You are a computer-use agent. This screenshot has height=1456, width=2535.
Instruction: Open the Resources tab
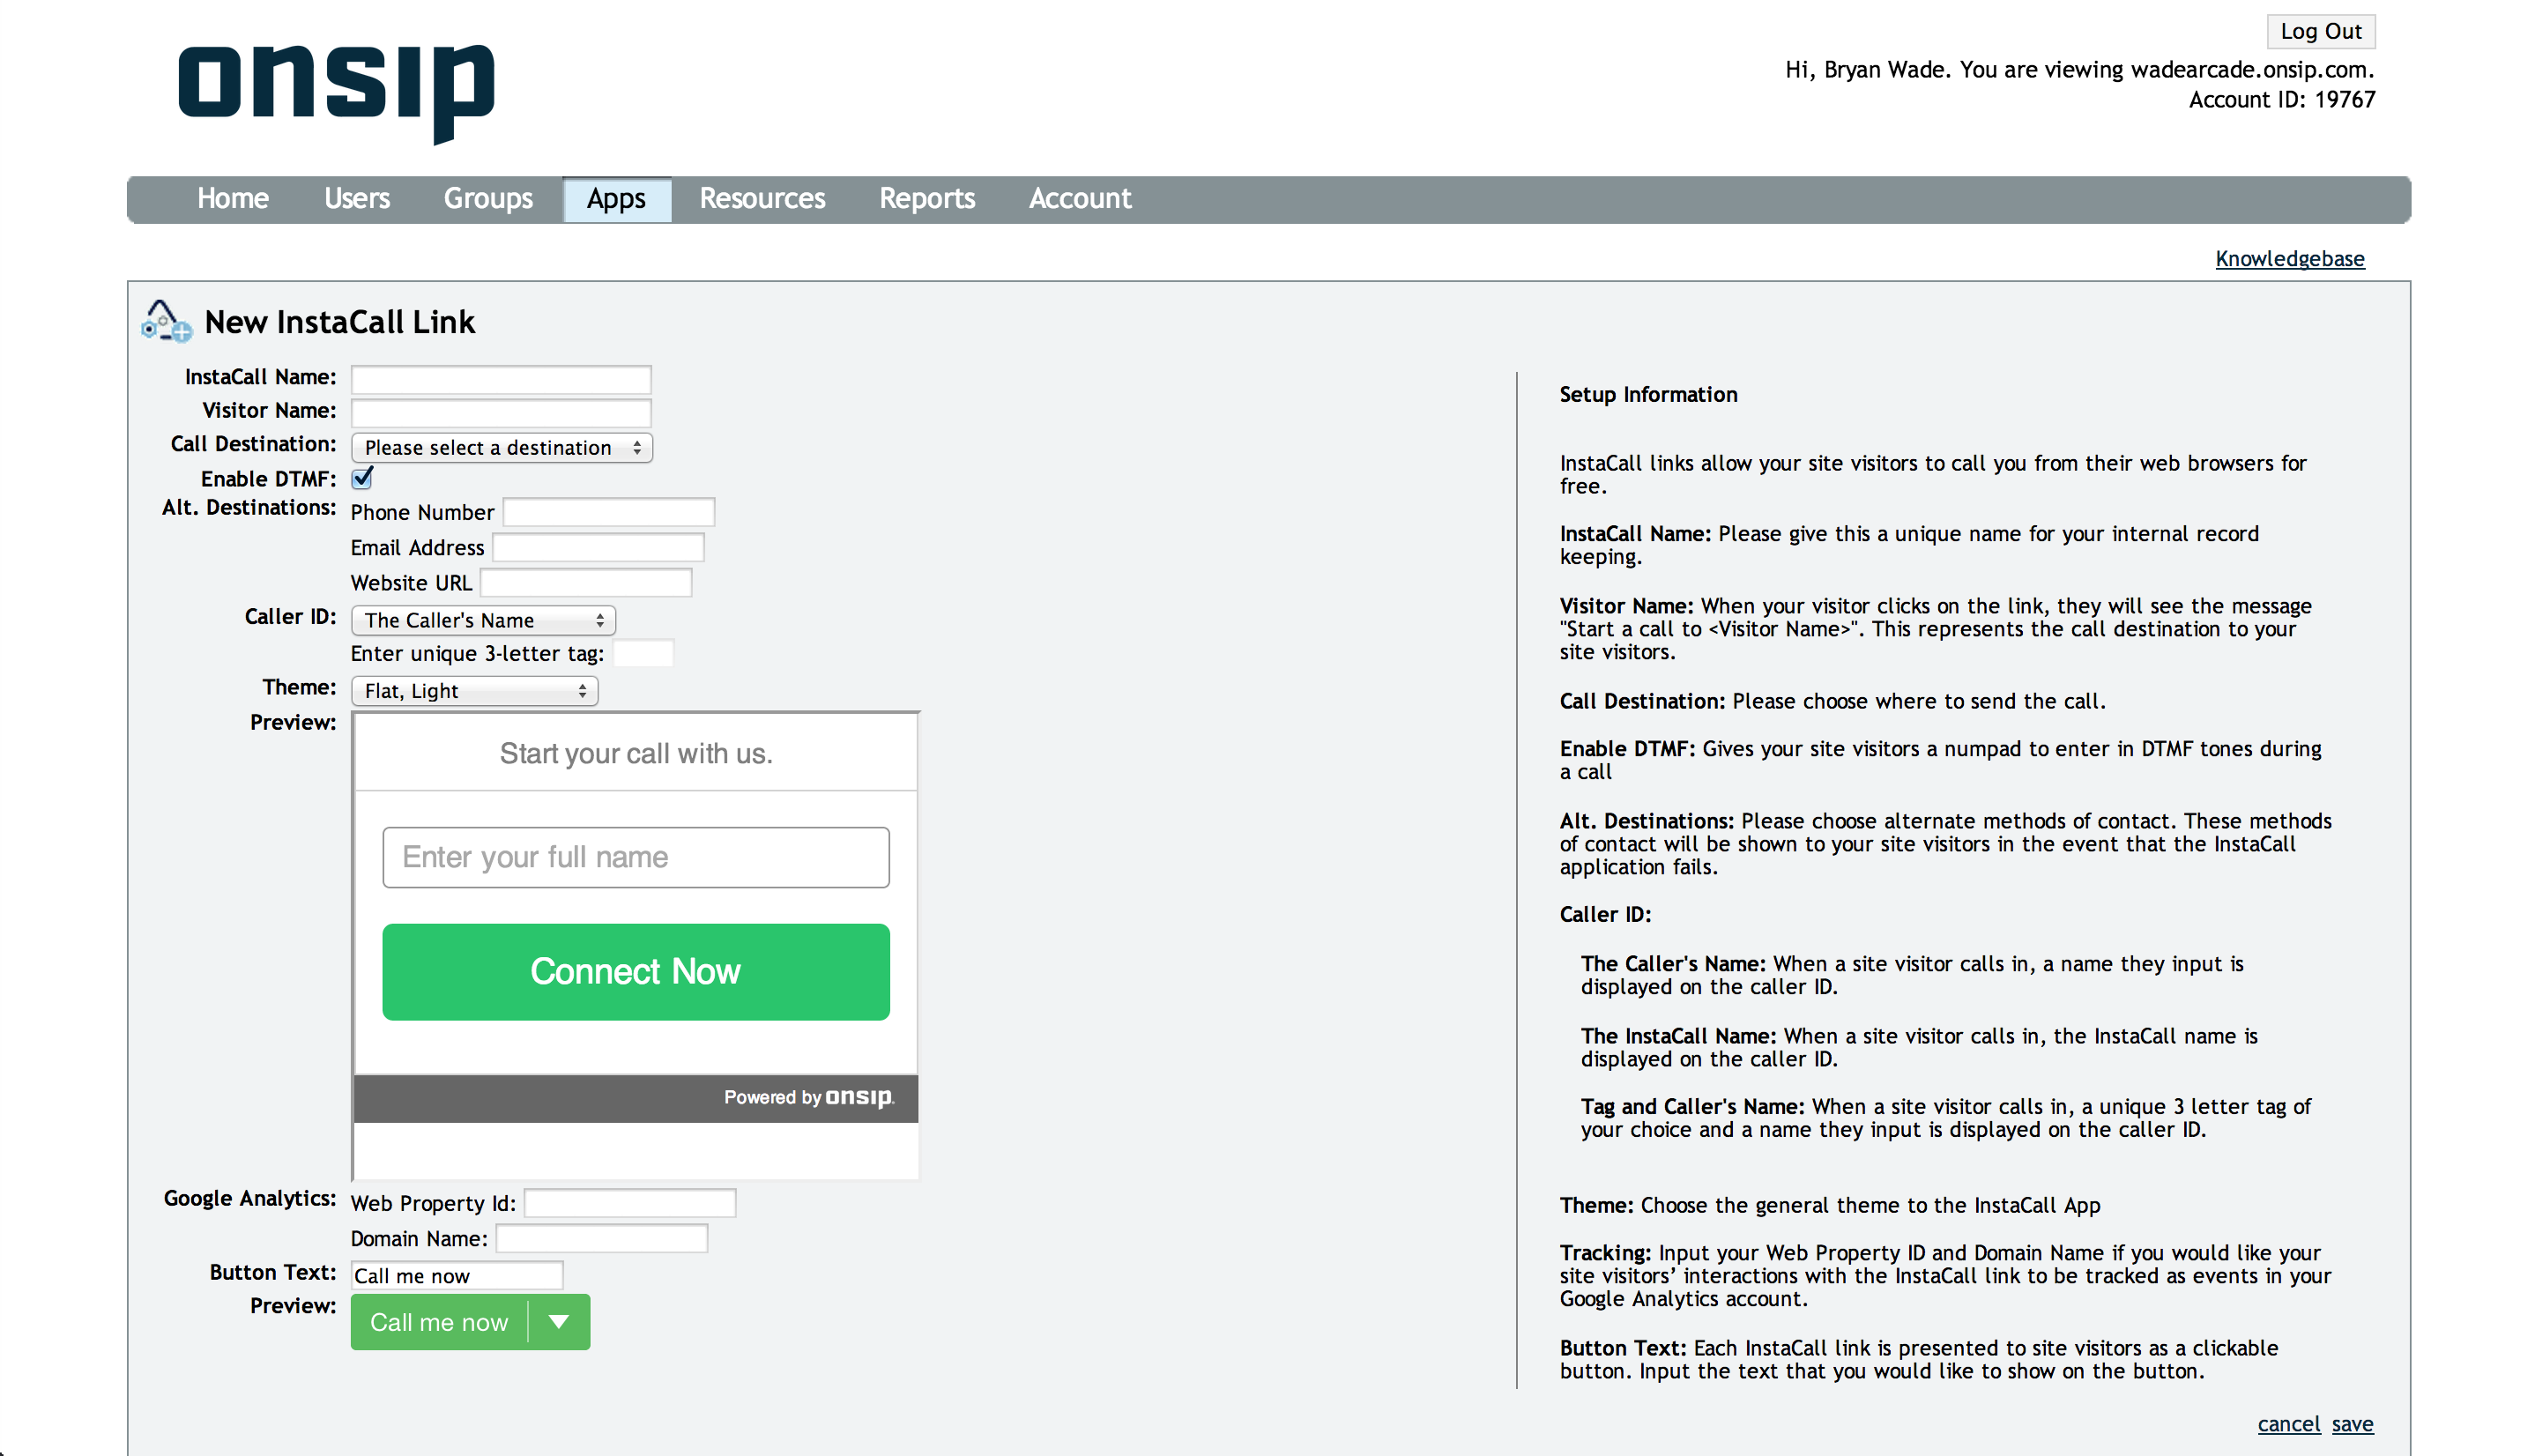[x=762, y=199]
